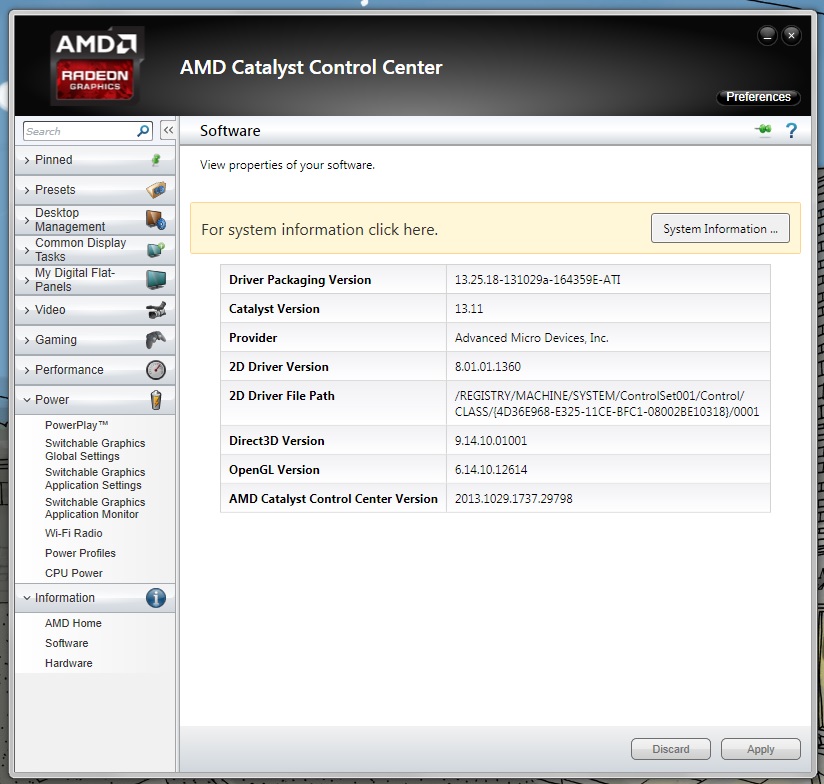Click the Discard button

pos(671,749)
